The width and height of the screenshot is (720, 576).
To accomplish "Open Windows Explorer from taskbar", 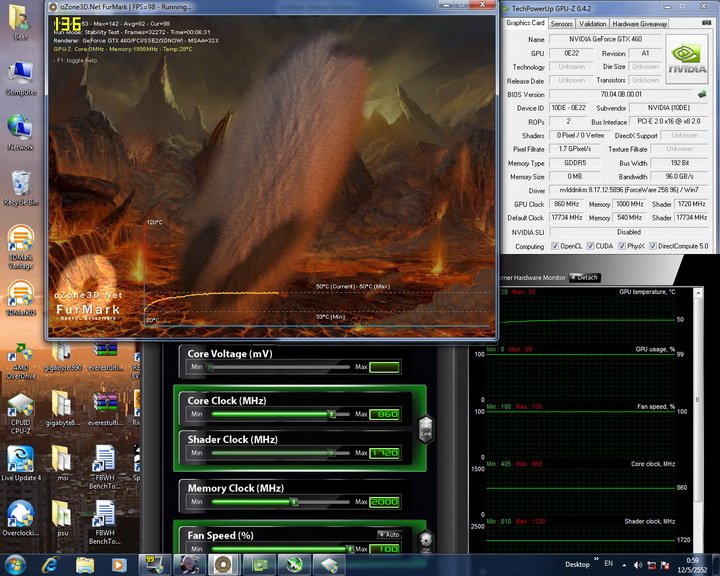I will (x=84, y=565).
